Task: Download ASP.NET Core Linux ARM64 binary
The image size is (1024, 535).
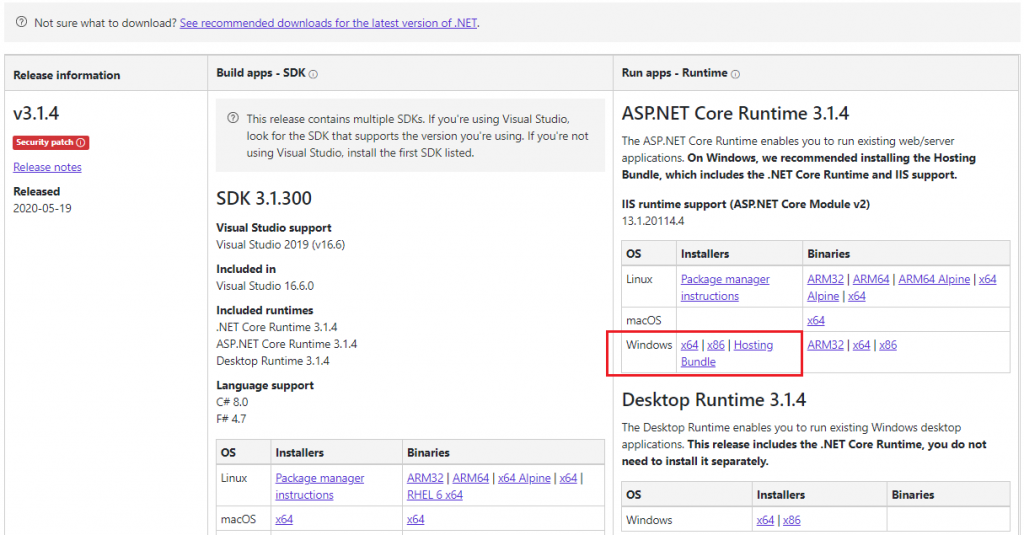Action: pyautogui.click(x=871, y=279)
